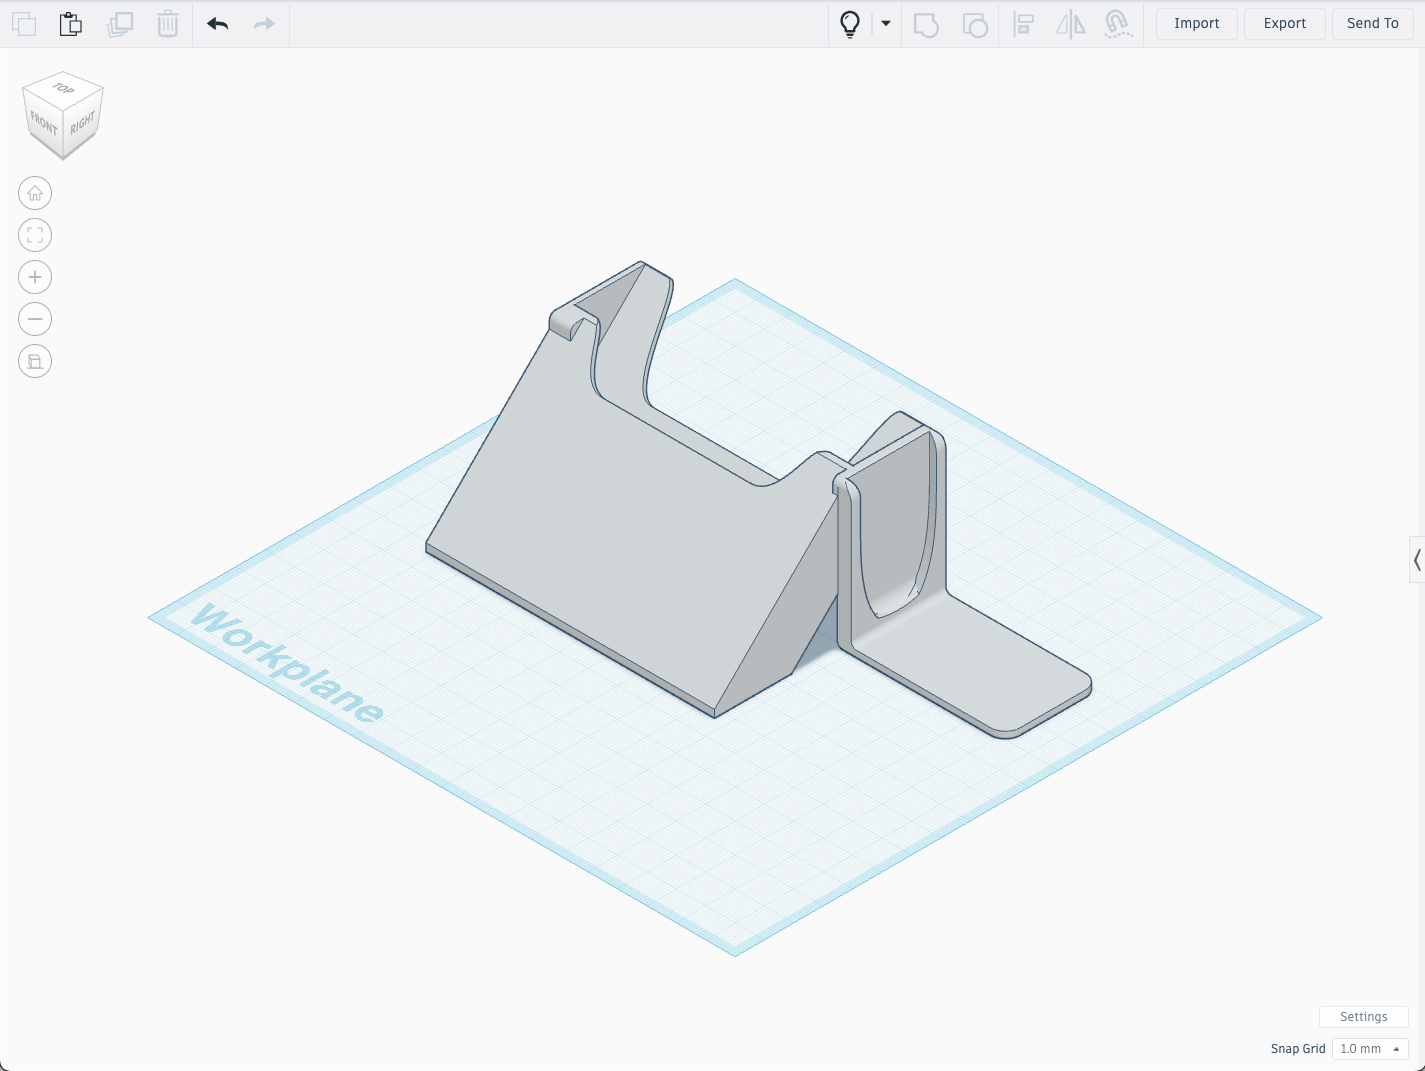Click the Group shapes icon

click(x=927, y=24)
